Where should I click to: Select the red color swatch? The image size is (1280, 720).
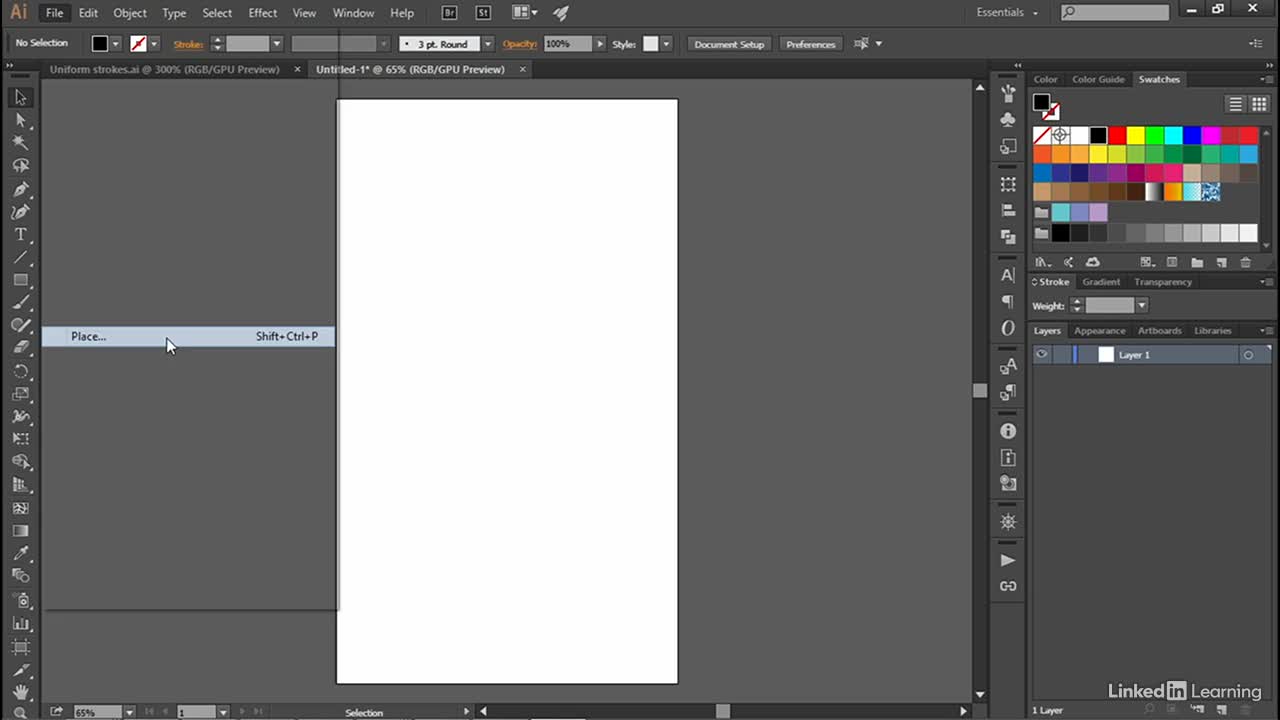tap(1117, 135)
